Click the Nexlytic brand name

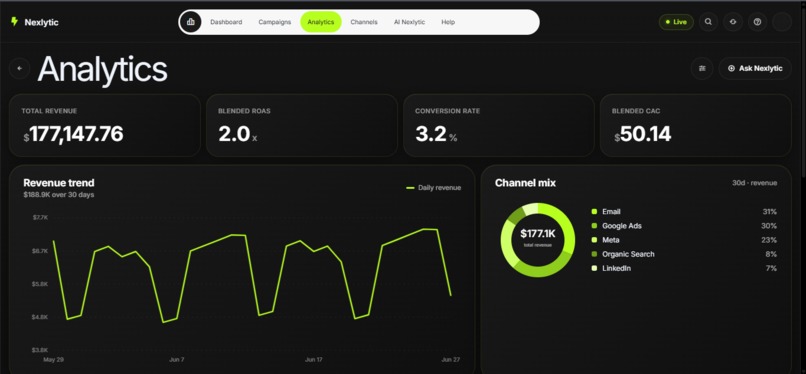pyautogui.click(x=42, y=22)
